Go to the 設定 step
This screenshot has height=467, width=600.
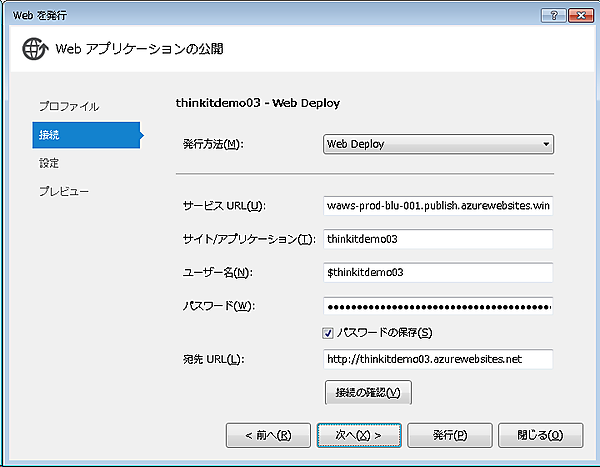(49, 163)
